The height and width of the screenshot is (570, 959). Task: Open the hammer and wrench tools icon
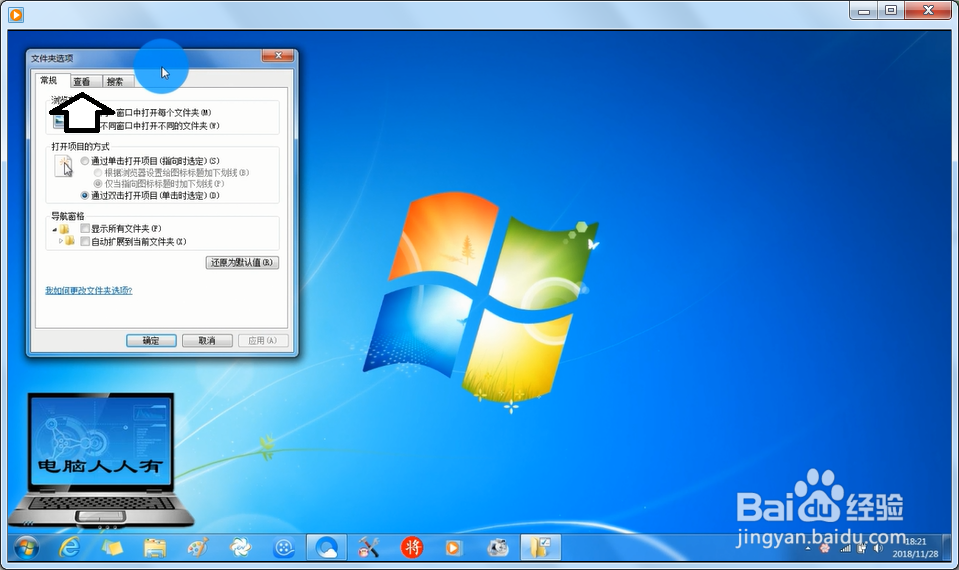point(369,547)
